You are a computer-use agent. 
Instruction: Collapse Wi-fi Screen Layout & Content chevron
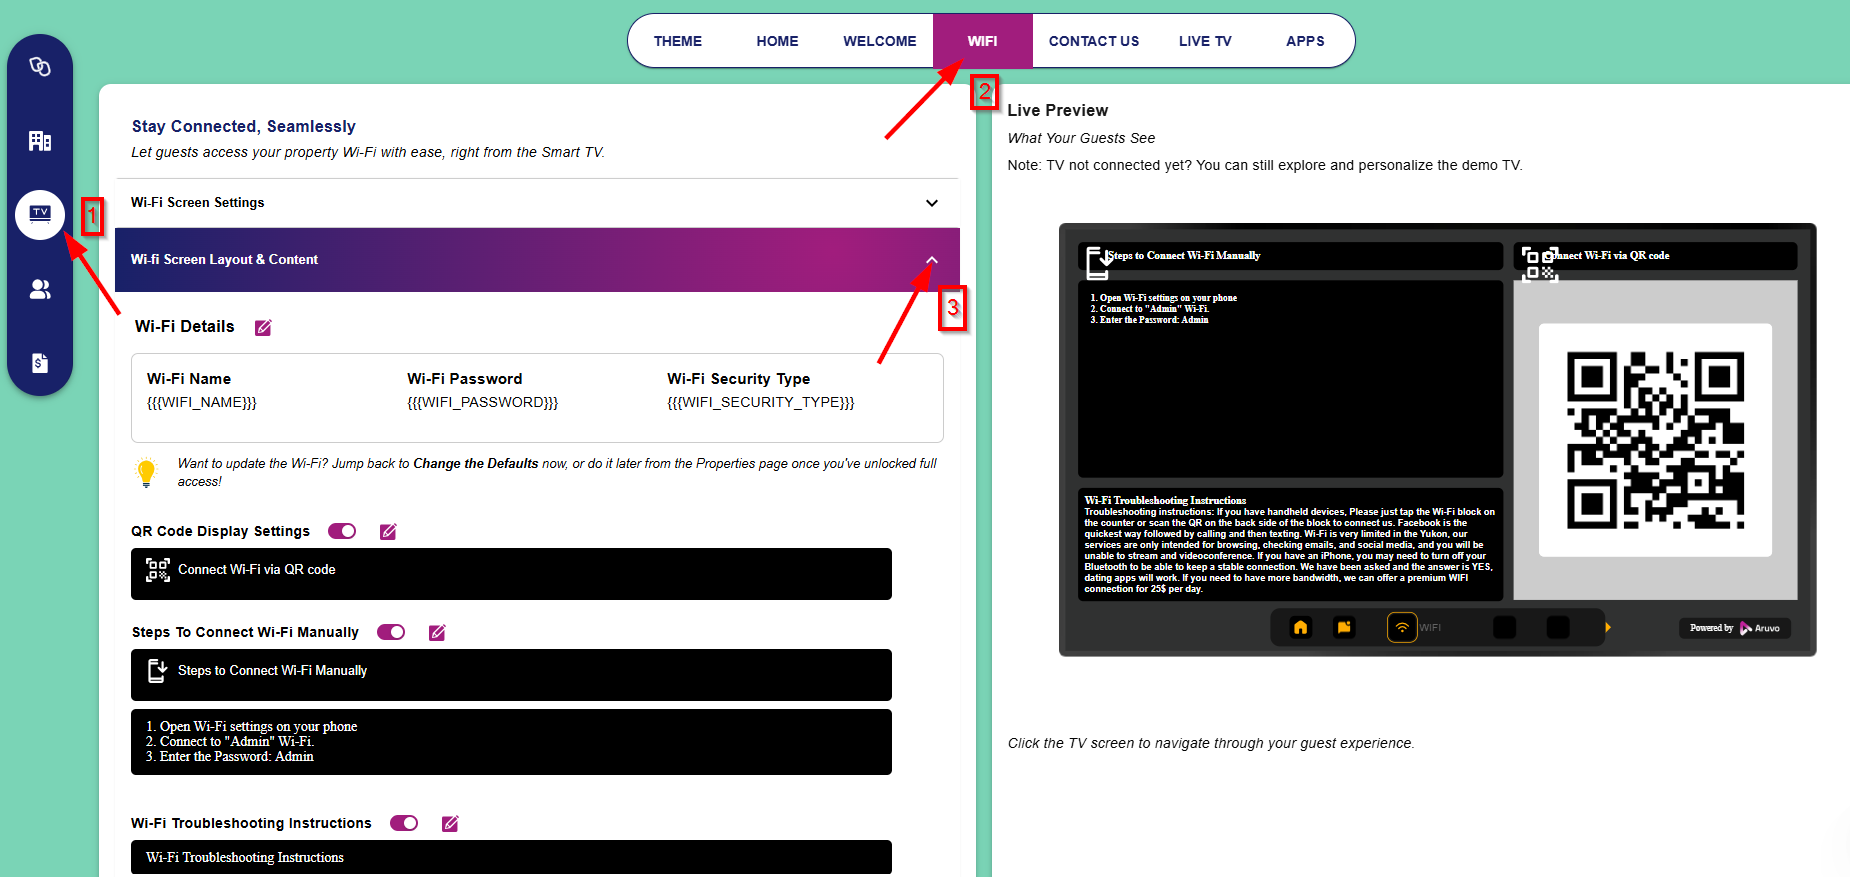pyautogui.click(x=932, y=260)
